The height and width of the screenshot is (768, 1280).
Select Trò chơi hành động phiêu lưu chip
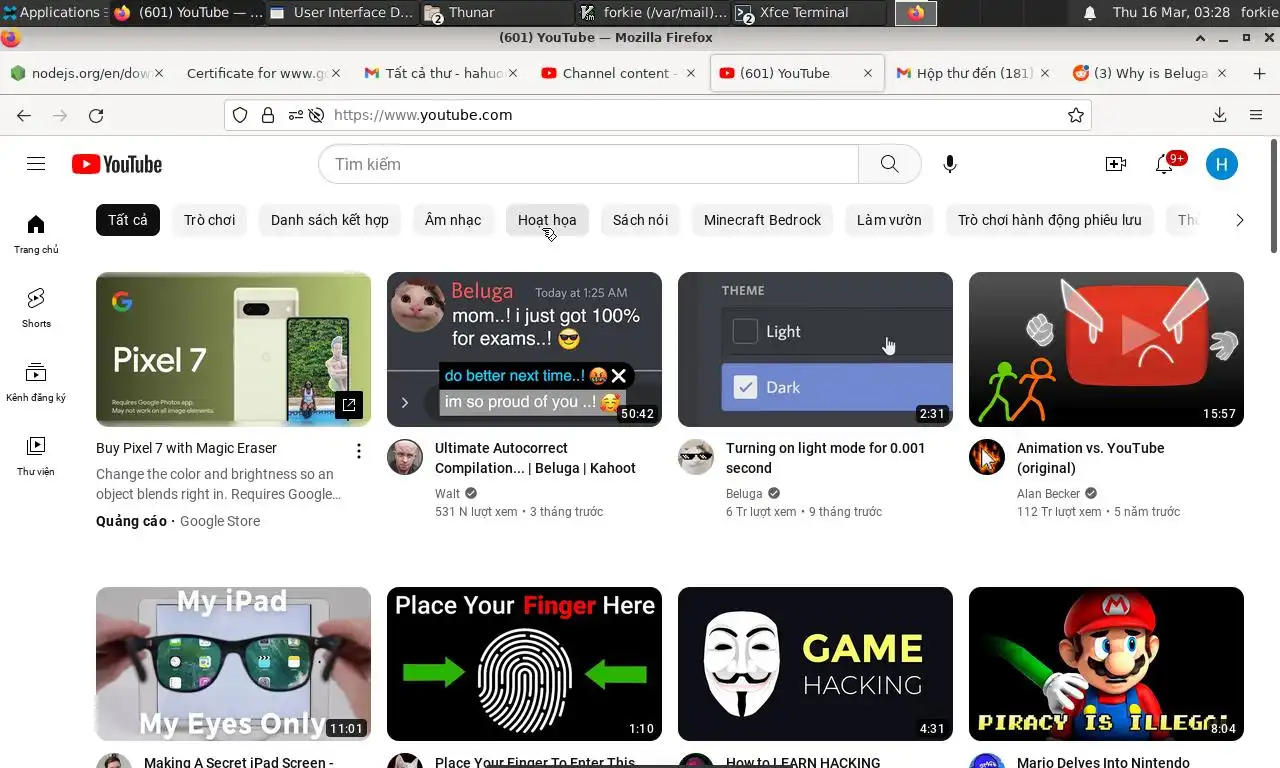point(1049,220)
